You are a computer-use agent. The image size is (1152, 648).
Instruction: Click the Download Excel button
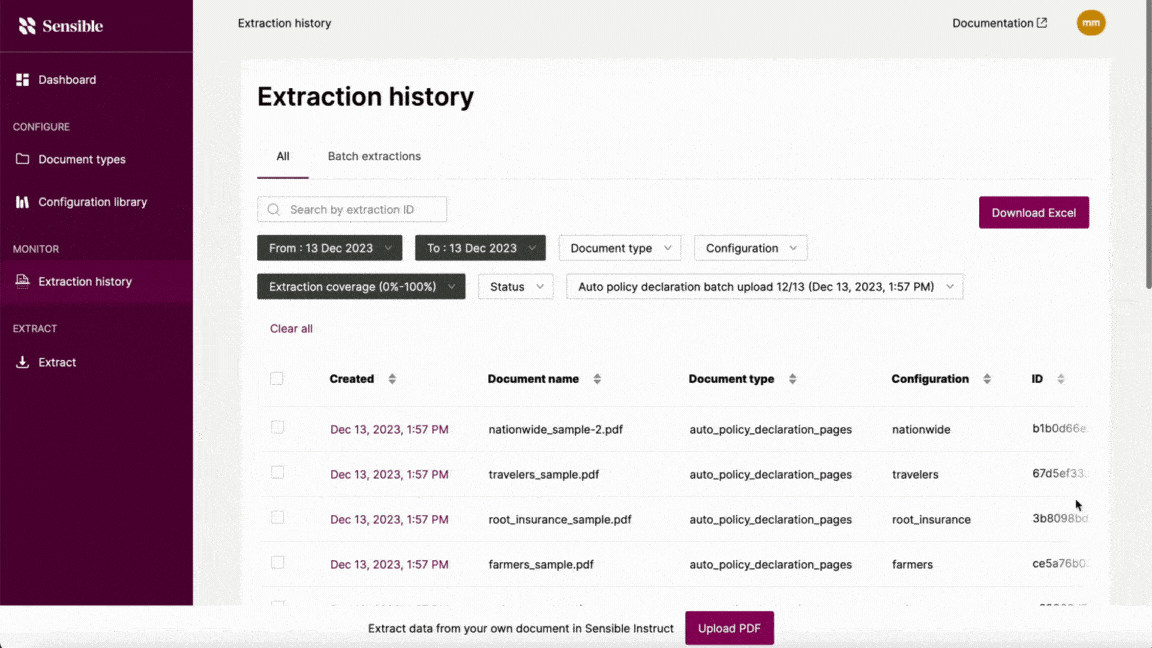point(1034,212)
